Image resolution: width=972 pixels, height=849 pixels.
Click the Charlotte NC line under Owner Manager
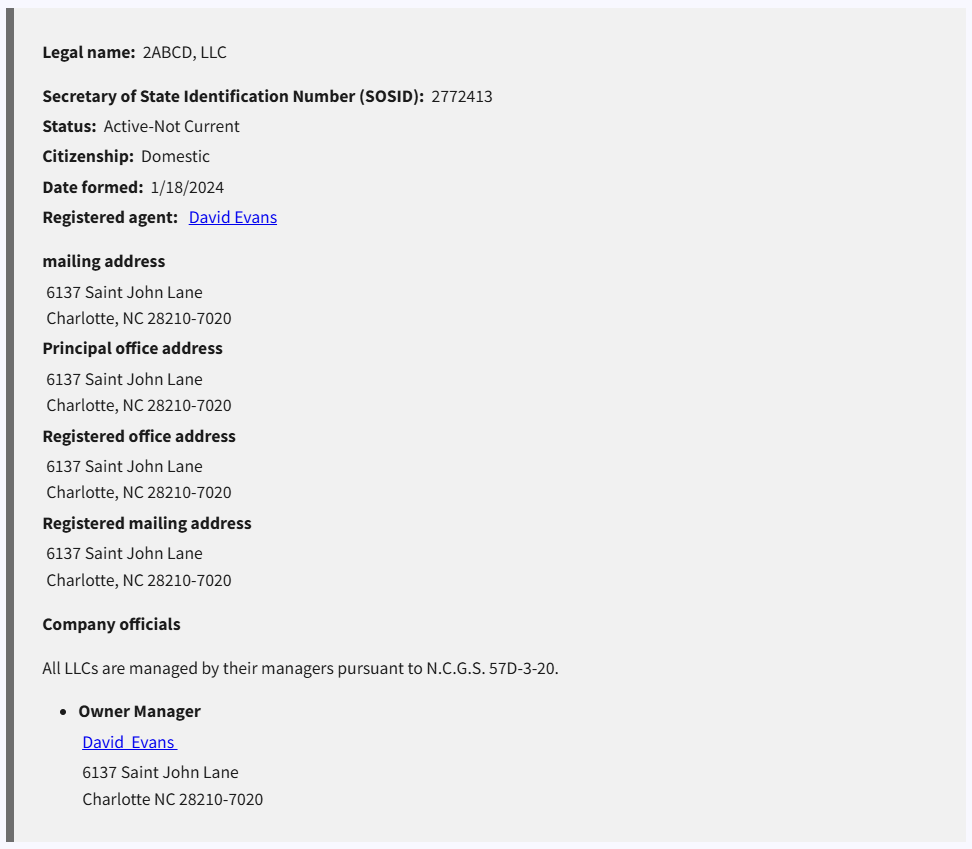coord(172,799)
